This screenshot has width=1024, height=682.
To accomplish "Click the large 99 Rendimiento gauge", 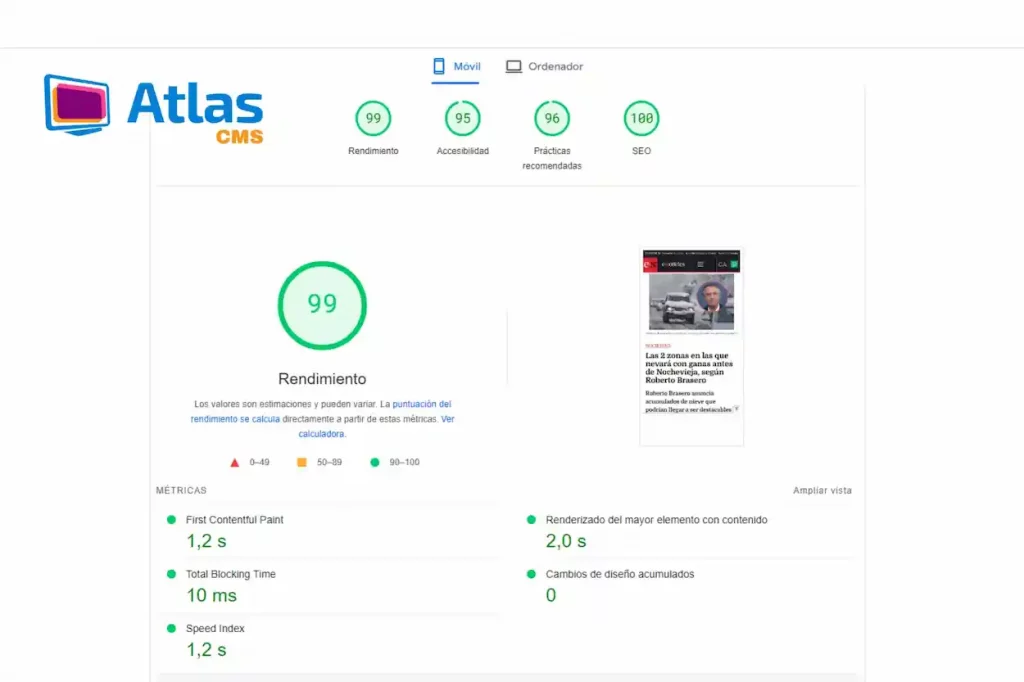I will [x=322, y=305].
